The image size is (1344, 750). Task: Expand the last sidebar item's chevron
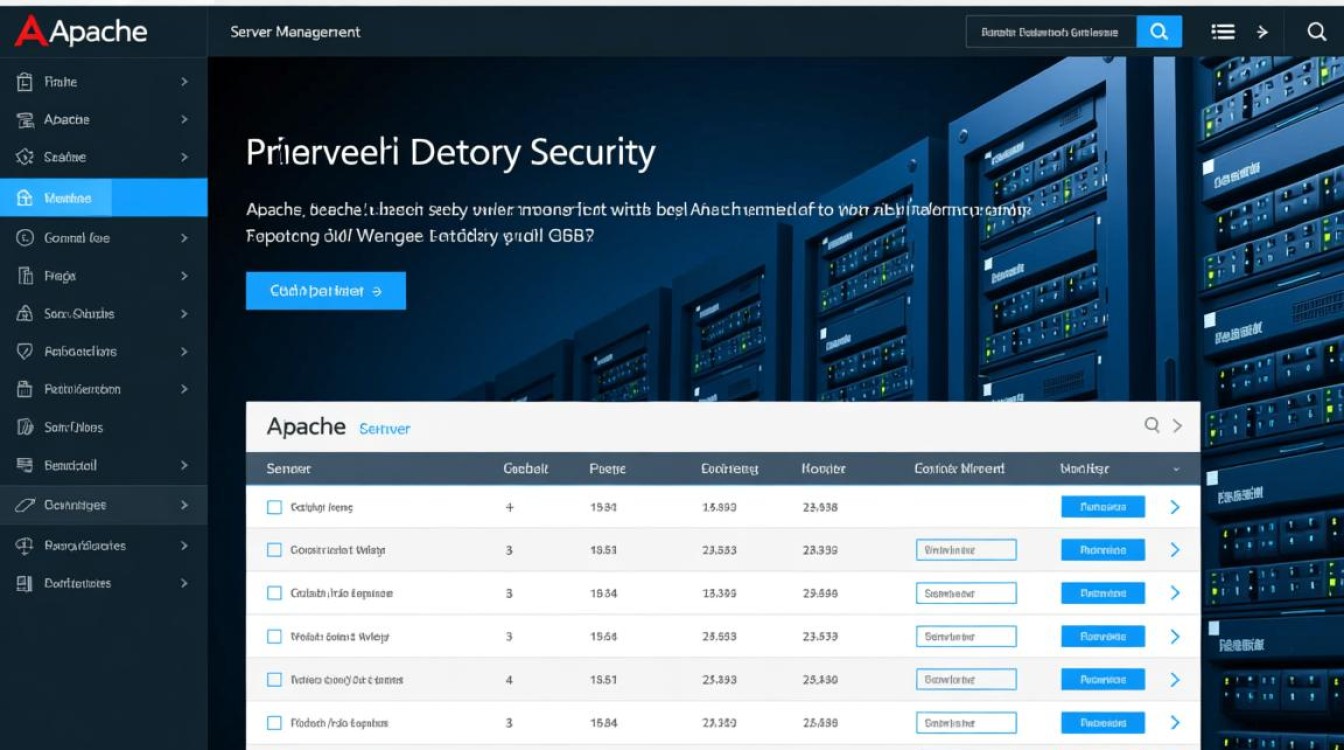[184, 583]
